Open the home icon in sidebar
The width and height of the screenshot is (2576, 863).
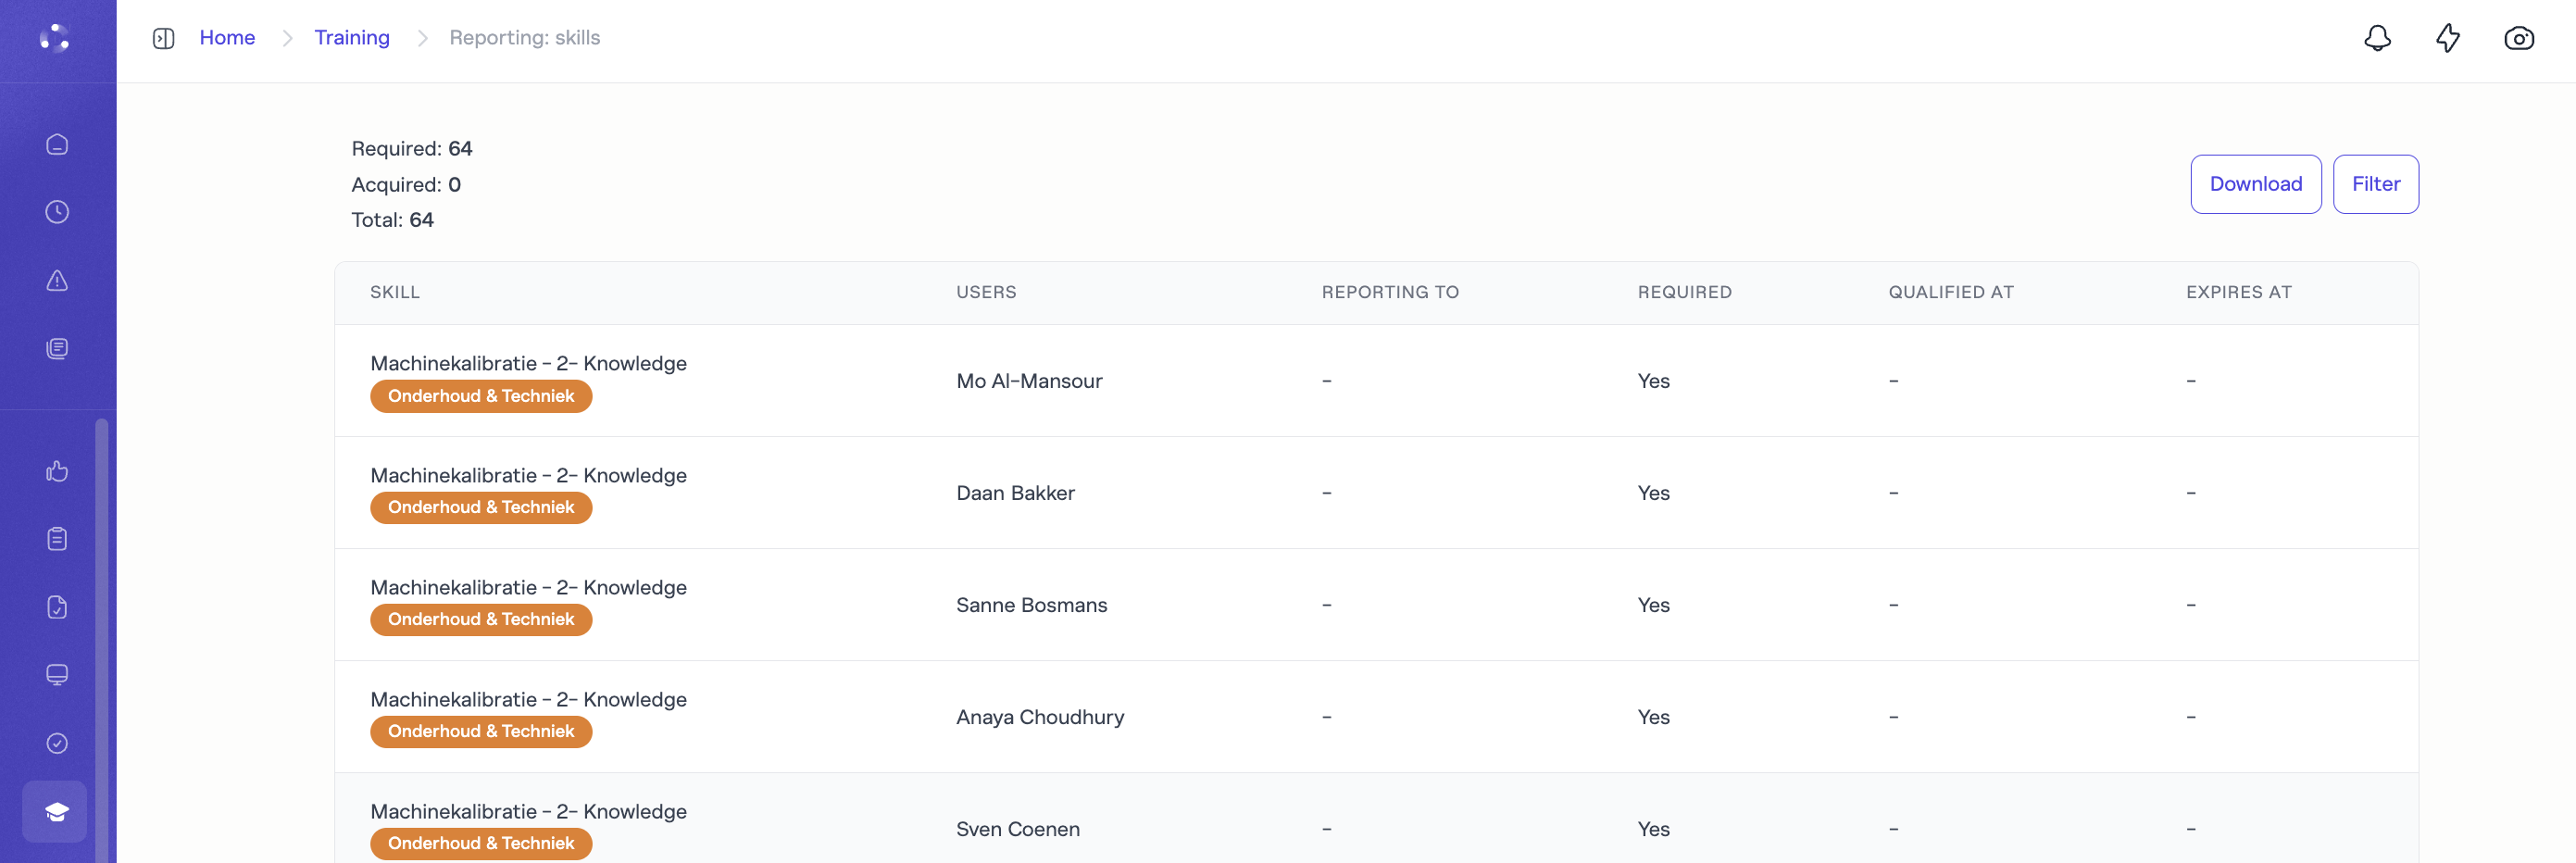(x=57, y=144)
